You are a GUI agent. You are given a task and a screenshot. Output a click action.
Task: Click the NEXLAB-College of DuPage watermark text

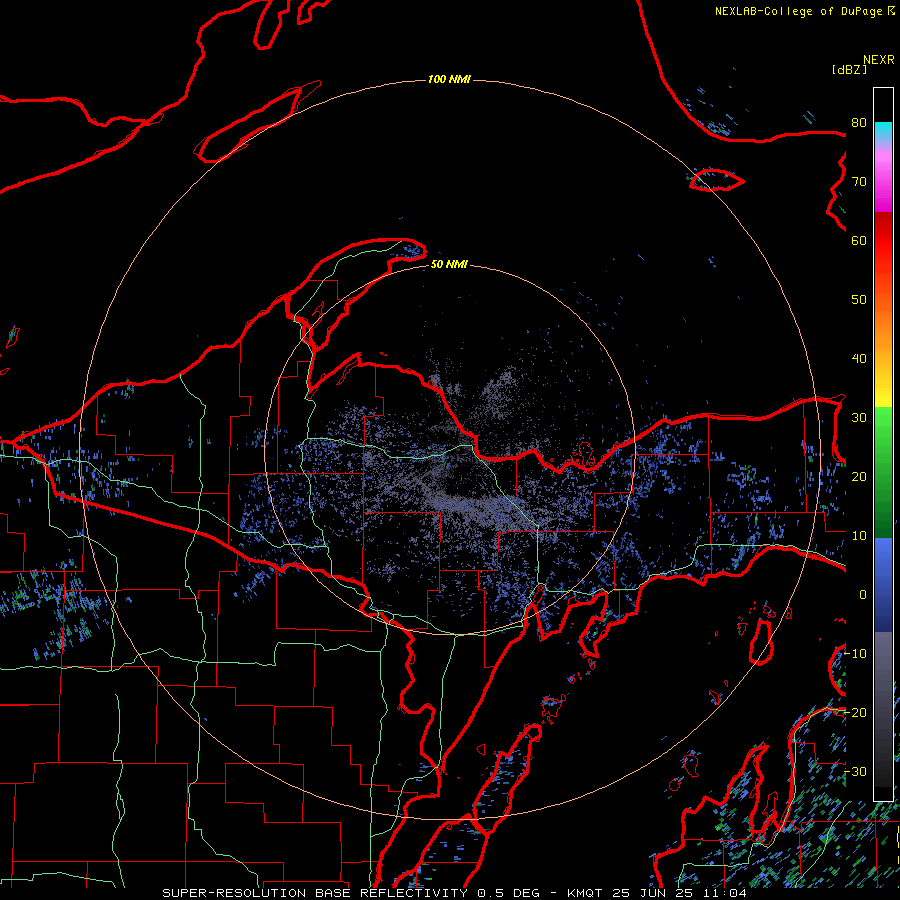(x=804, y=11)
